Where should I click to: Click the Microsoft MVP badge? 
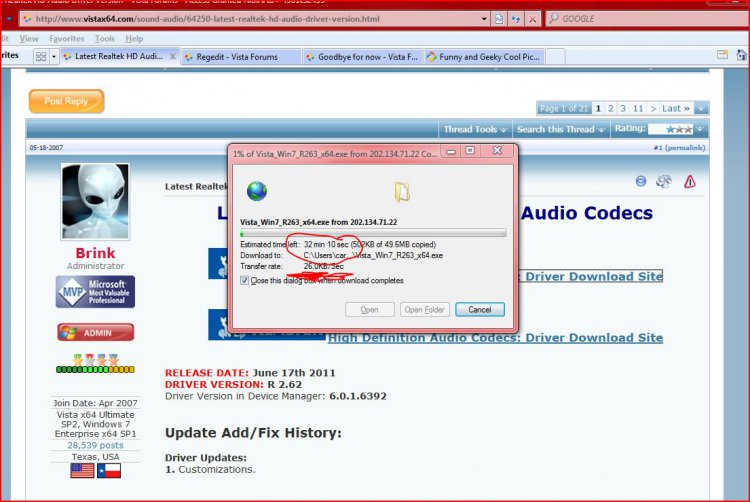95,292
